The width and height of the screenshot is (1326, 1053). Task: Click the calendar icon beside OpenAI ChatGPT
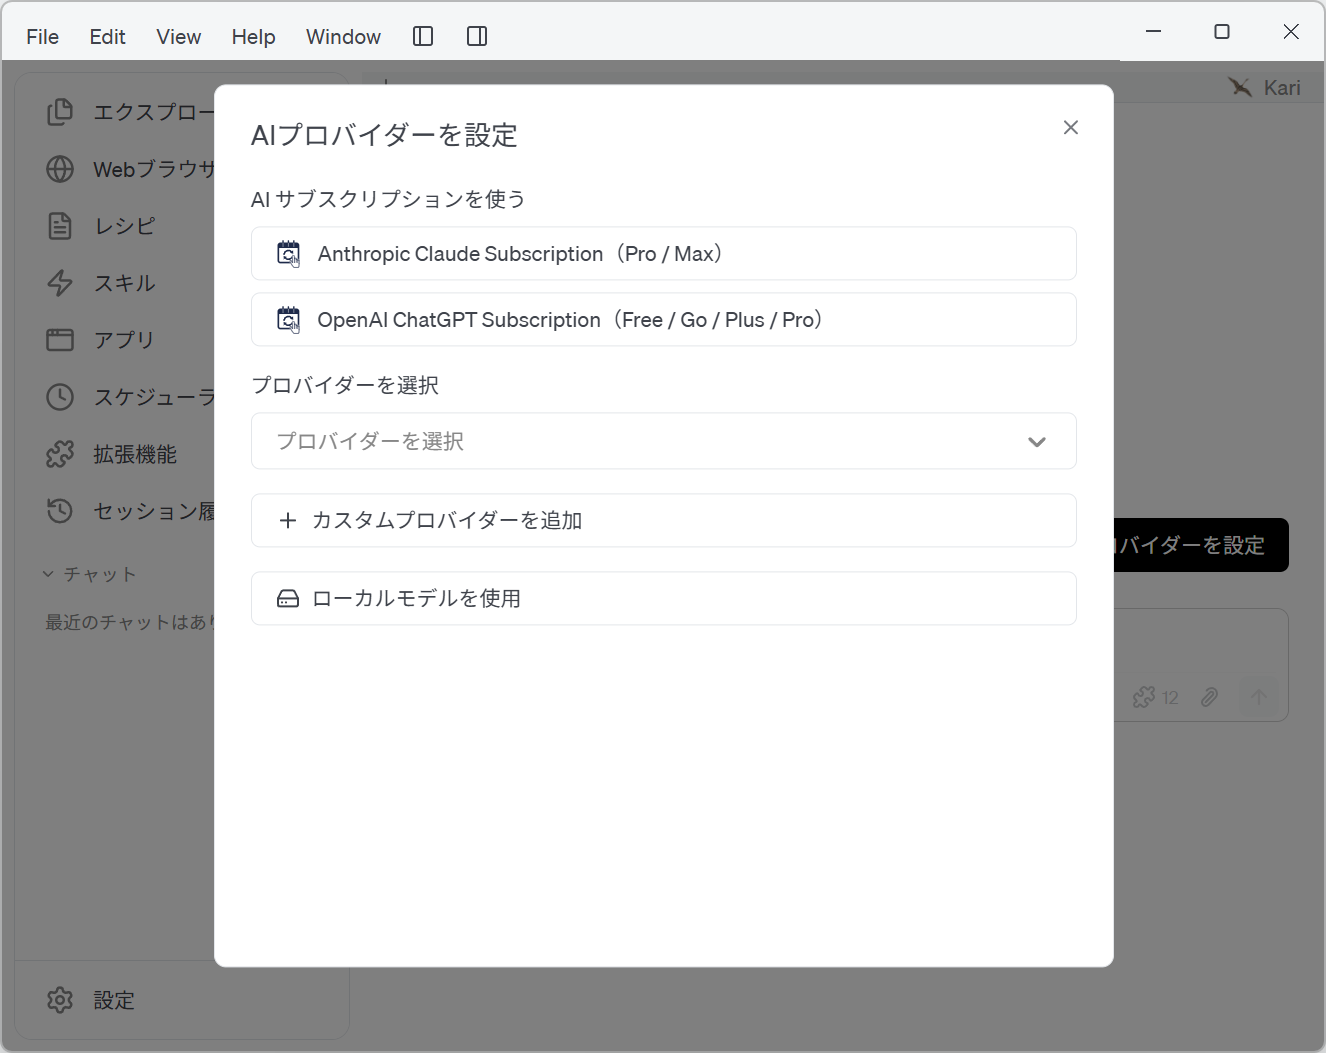[x=288, y=320]
